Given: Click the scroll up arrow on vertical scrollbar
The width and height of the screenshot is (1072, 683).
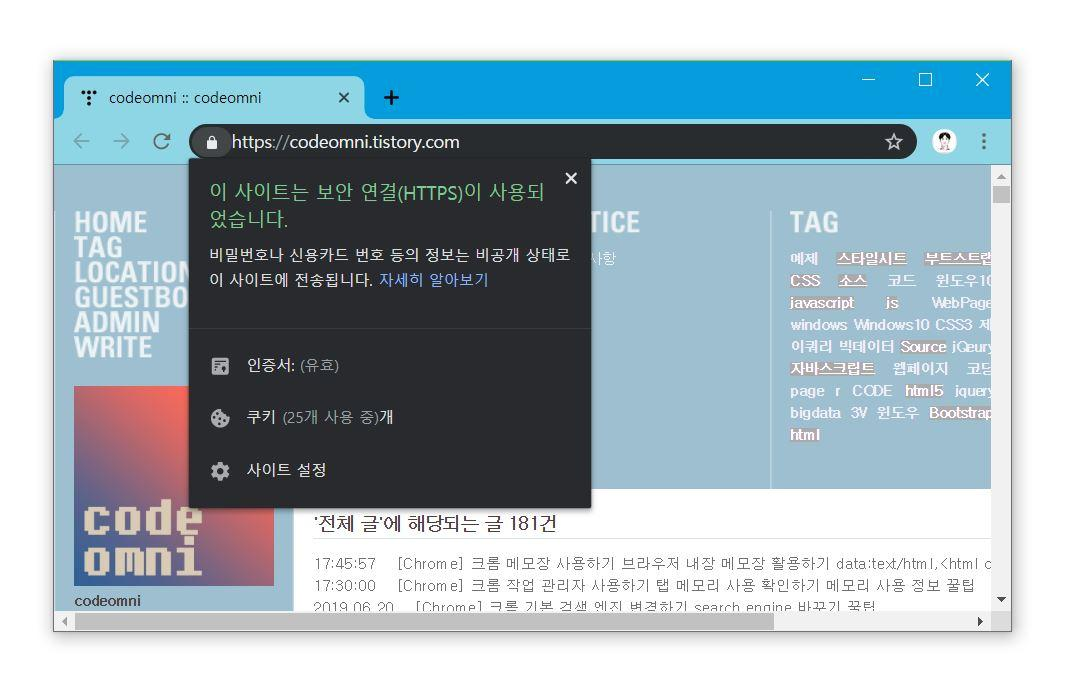Looking at the screenshot, I should [x=1001, y=176].
